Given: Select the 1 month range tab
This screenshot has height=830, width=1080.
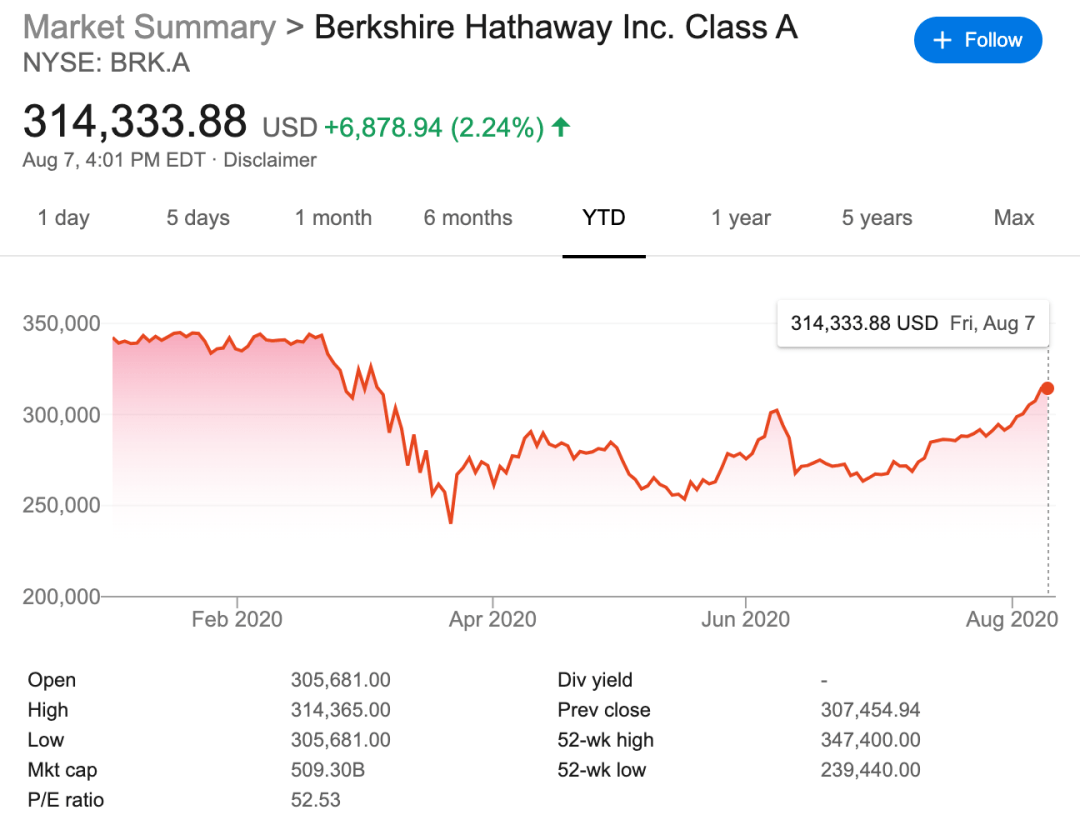Looking at the screenshot, I should click(x=333, y=218).
